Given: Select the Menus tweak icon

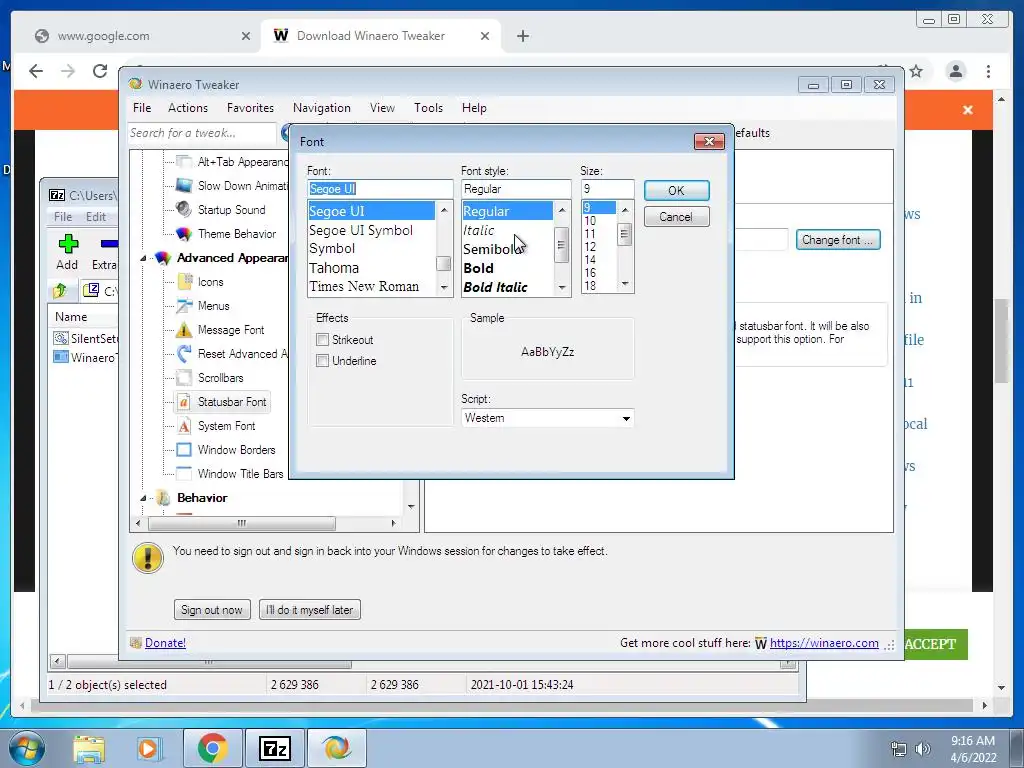Looking at the screenshot, I should (x=185, y=306).
